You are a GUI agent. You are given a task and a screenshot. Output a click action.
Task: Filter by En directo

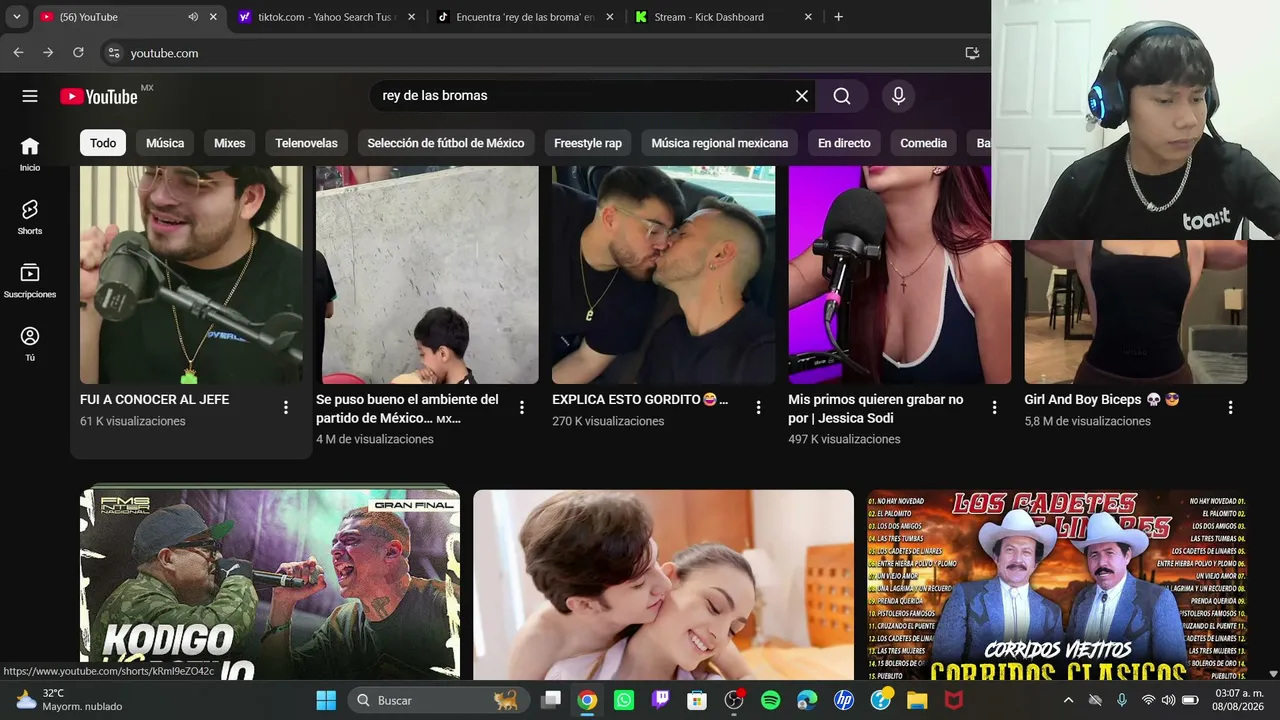pyautogui.click(x=844, y=143)
